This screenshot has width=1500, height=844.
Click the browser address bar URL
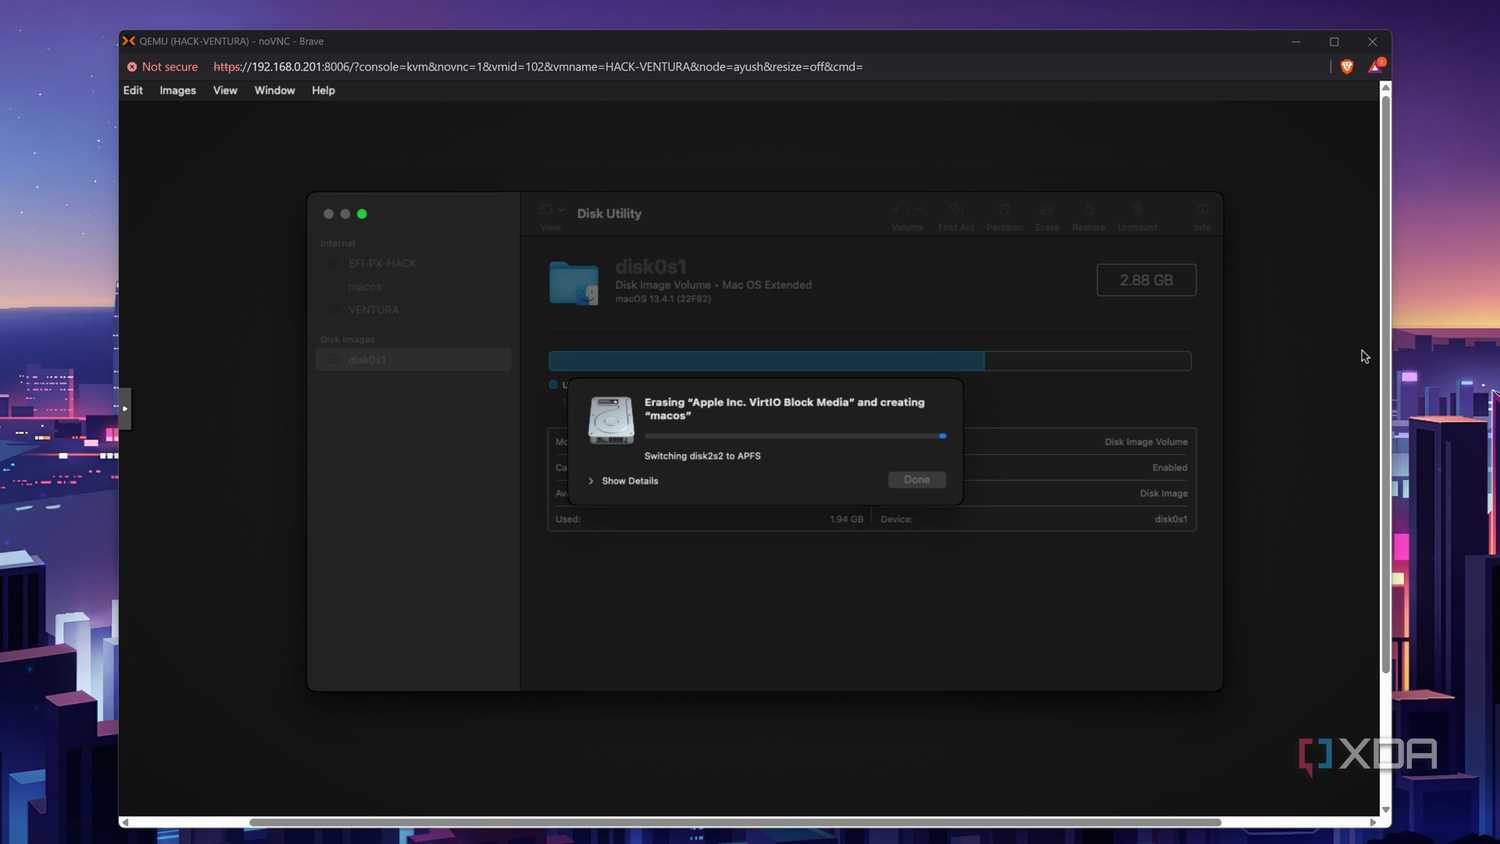[538, 67]
